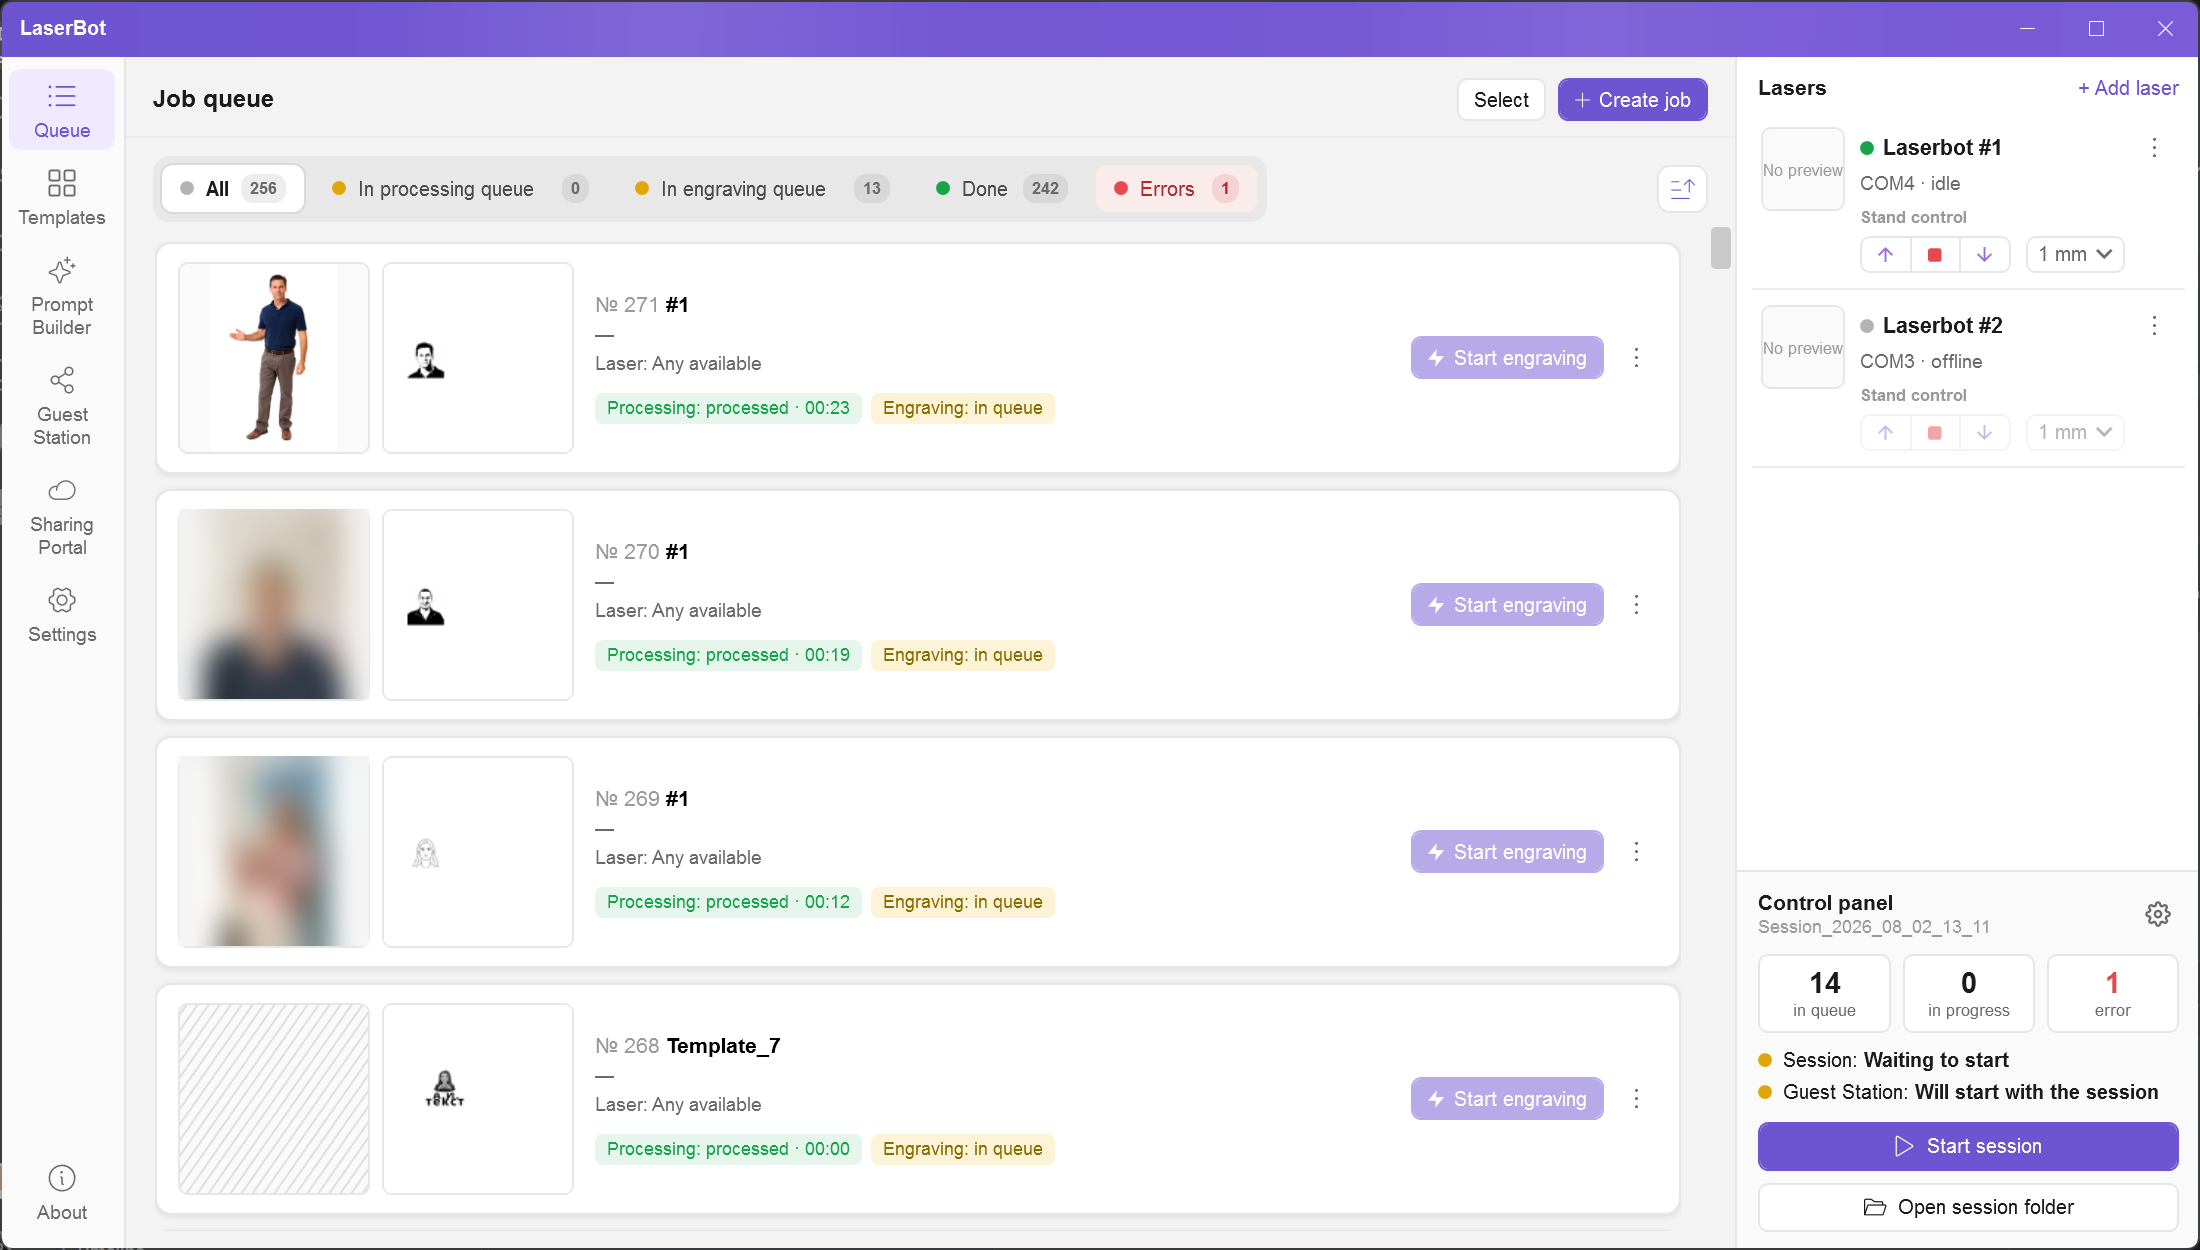Move Laserbot #1 stand down
The image size is (2200, 1250).
[1984, 255]
